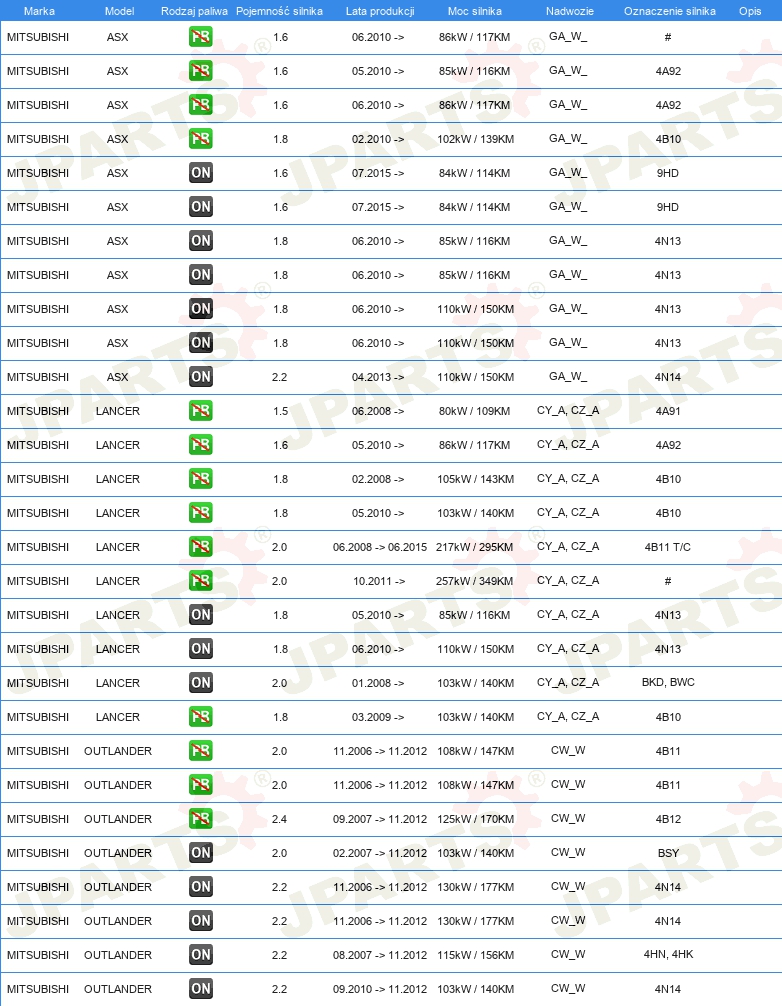Screen dimensions: 782x1006
Task: Select the 4B12 engine code cell
Action: [668, 819]
